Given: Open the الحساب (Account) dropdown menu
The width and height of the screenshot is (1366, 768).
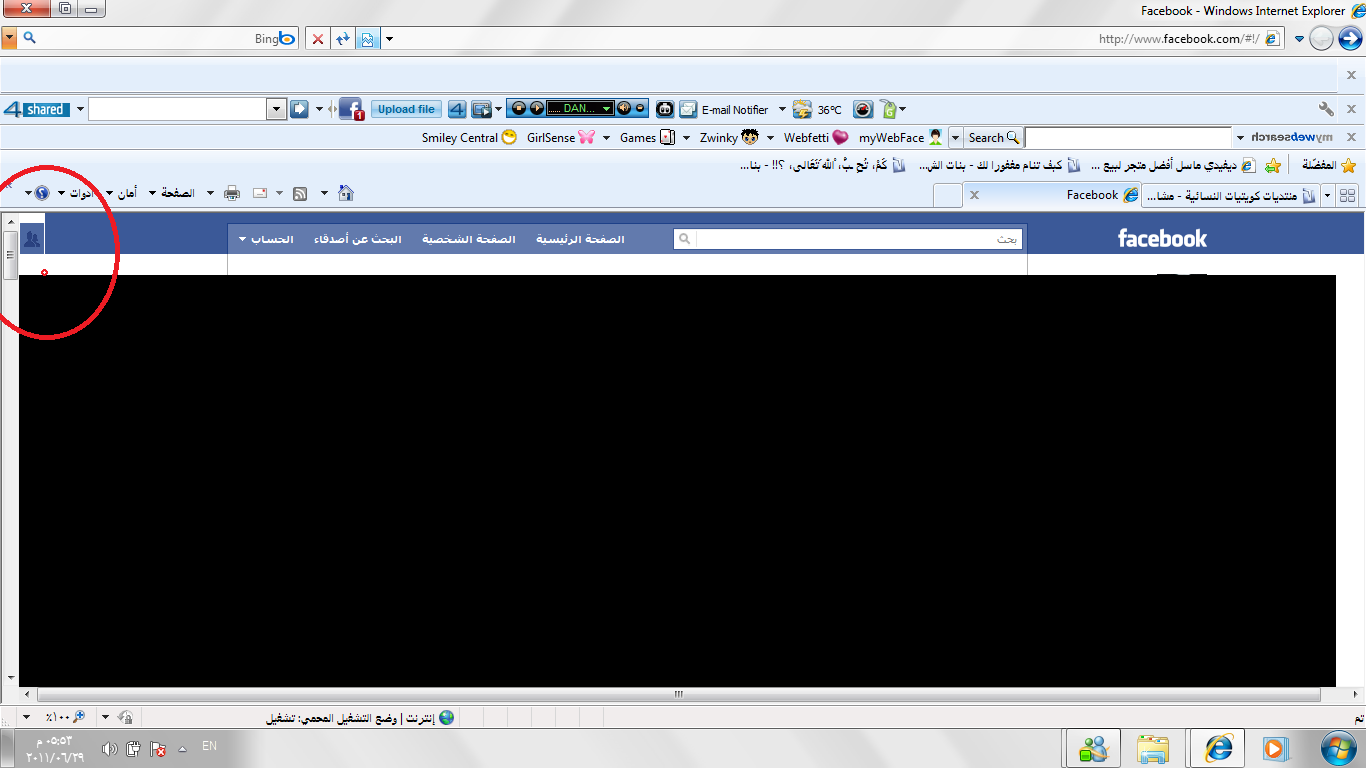Looking at the screenshot, I should click(266, 239).
